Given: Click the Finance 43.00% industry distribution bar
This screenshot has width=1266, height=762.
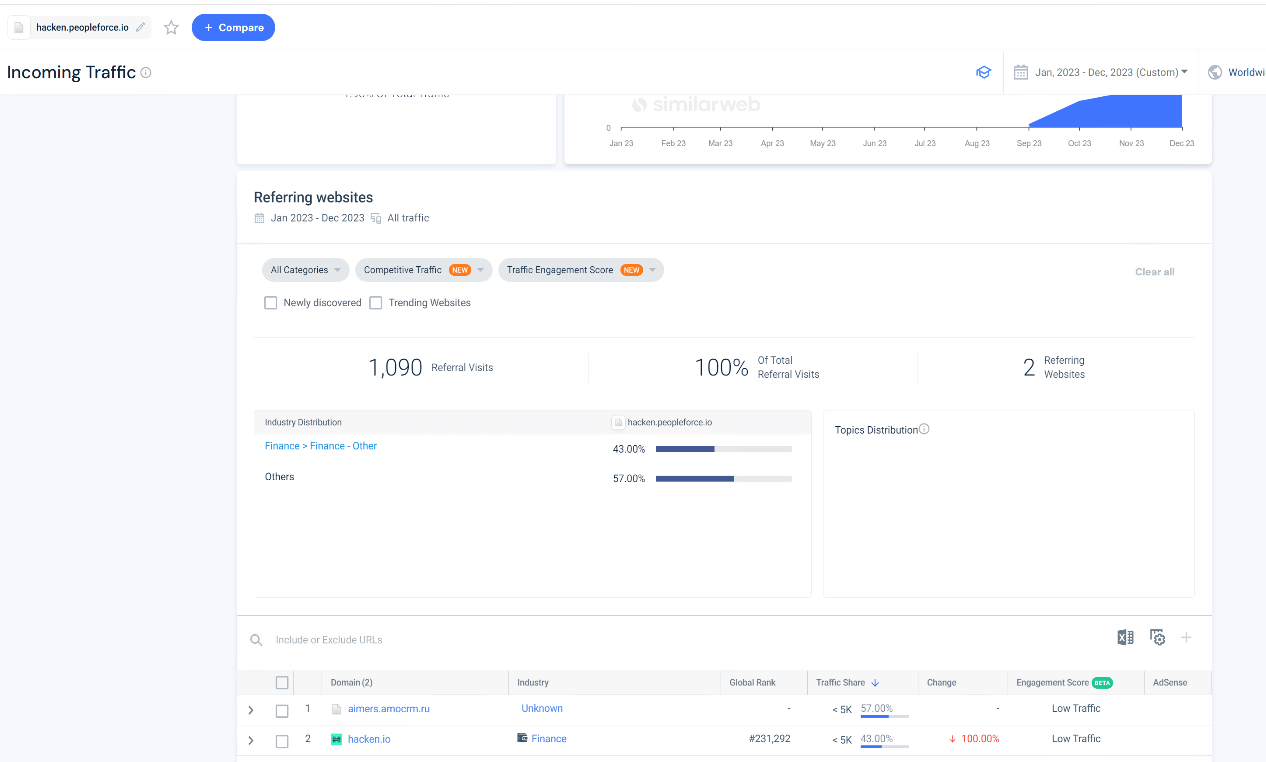Looking at the screenshot, I should point(724,449).
